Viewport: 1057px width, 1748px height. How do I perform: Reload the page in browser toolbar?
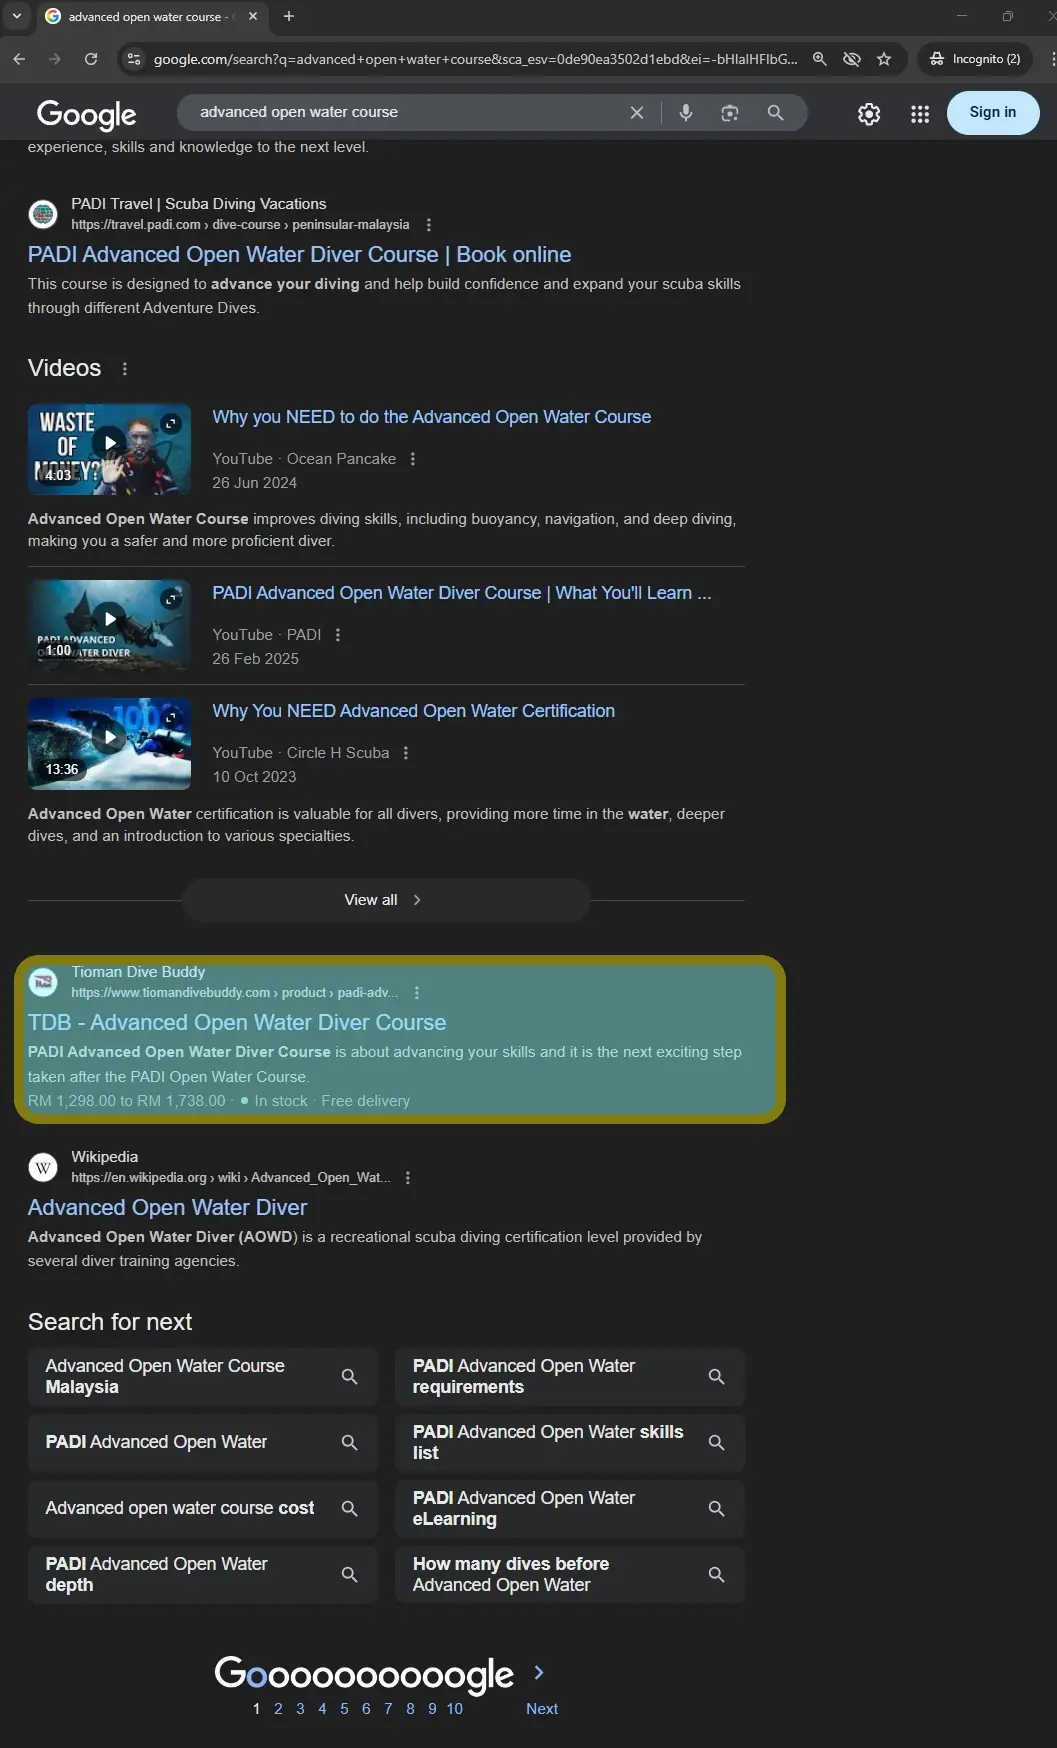pyautogui.click(x=91, y=59)
